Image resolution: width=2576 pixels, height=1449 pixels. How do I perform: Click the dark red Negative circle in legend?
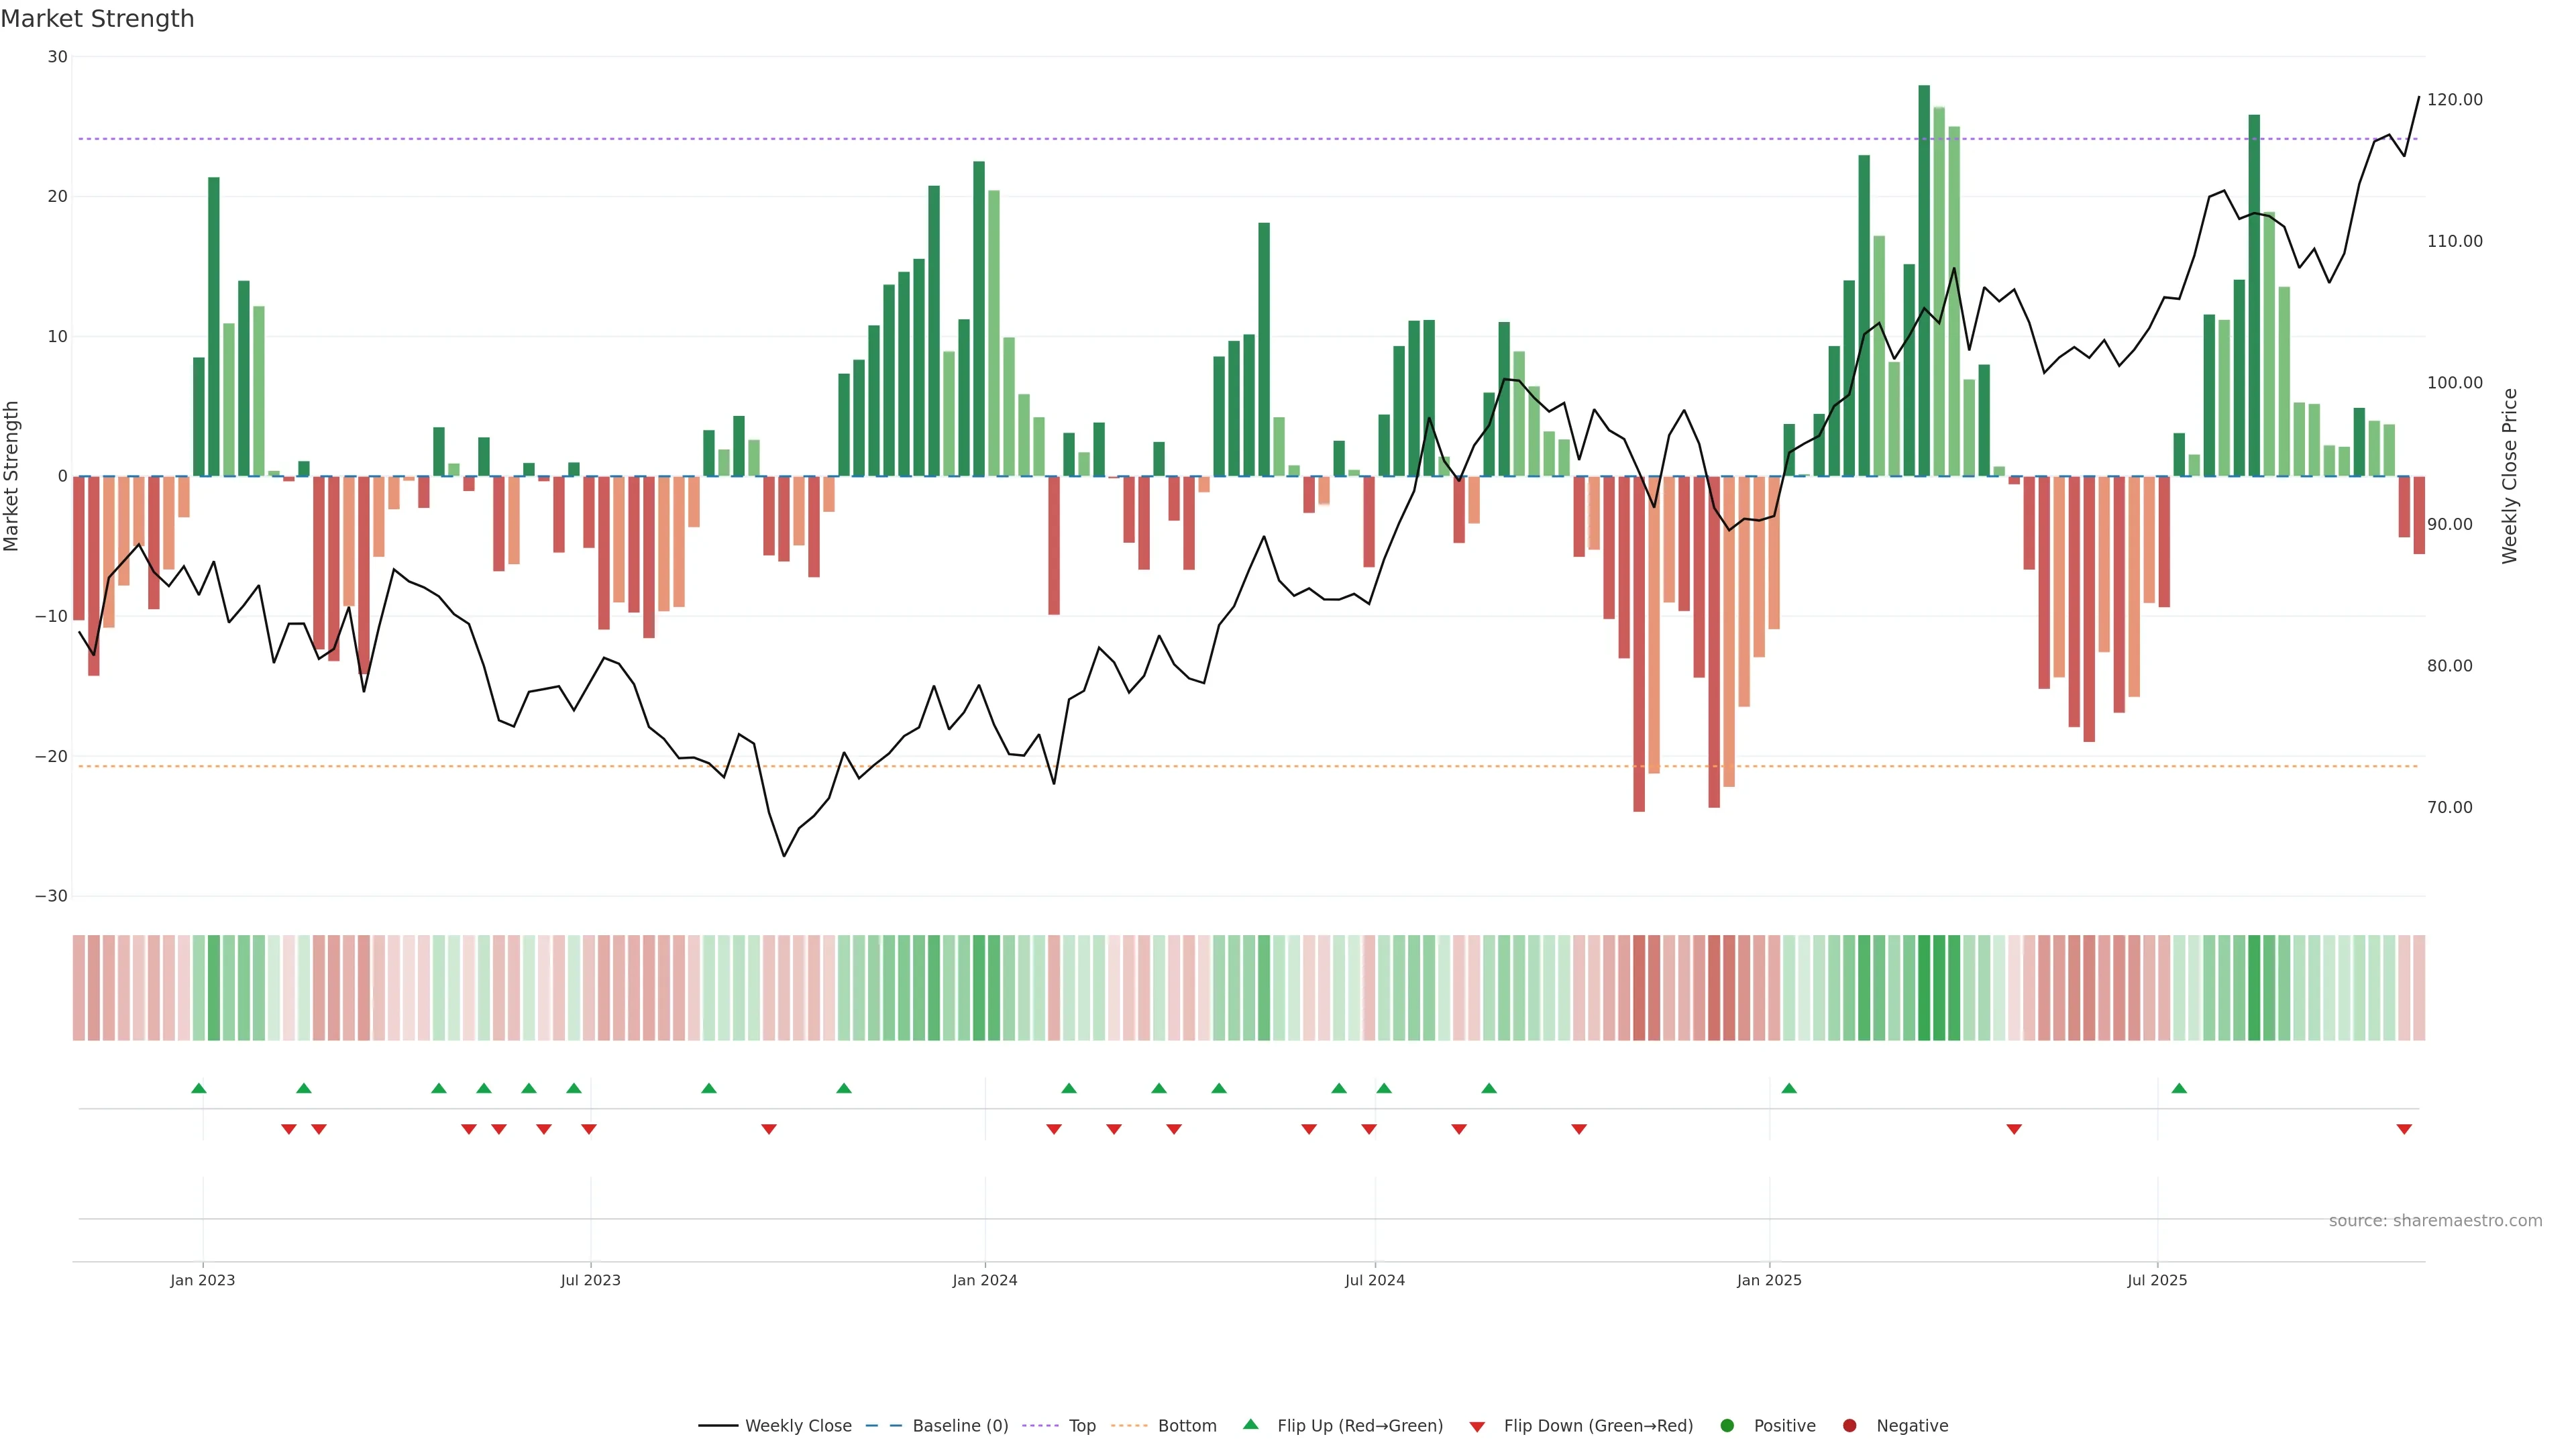[1849, 1426]
